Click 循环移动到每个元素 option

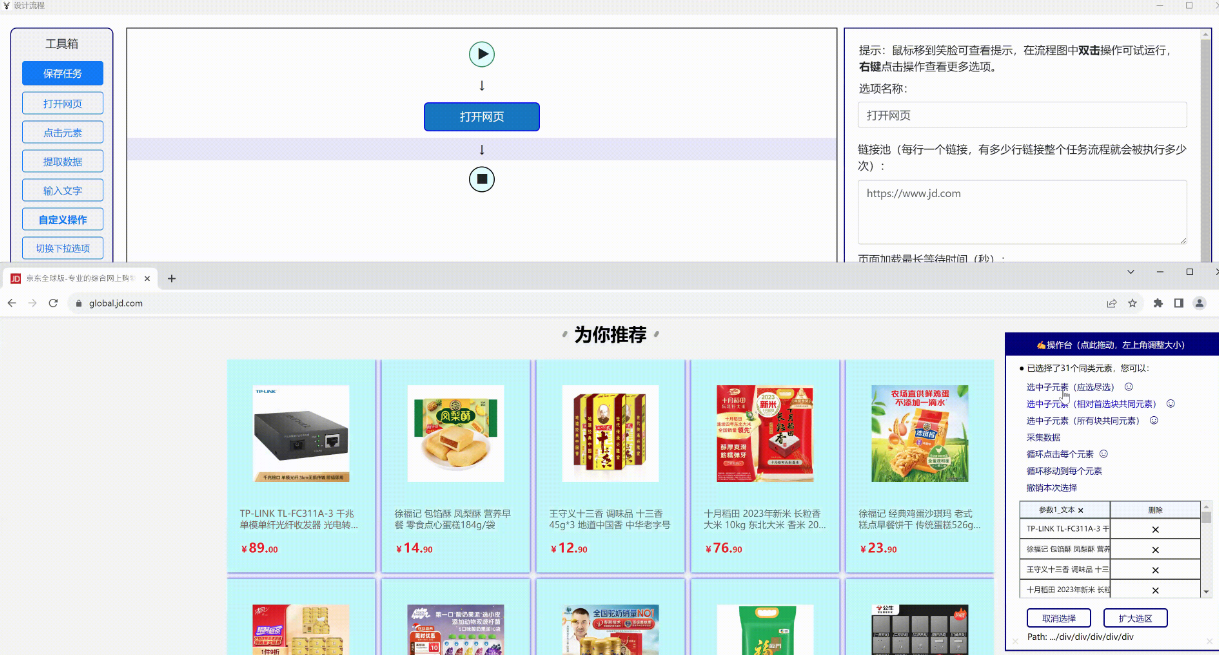click(x=1064, y=471)
